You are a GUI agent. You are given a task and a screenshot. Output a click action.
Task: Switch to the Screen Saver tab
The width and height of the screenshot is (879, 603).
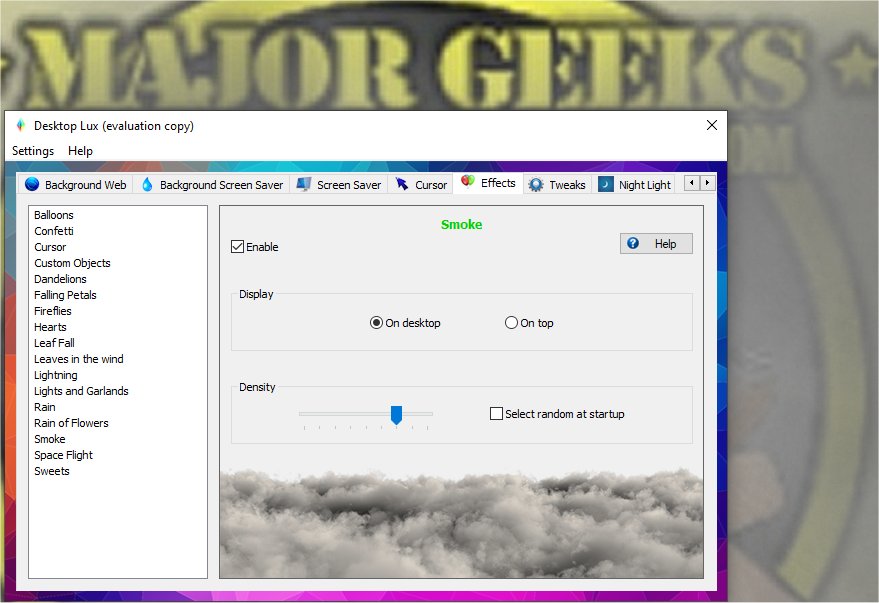339,184
